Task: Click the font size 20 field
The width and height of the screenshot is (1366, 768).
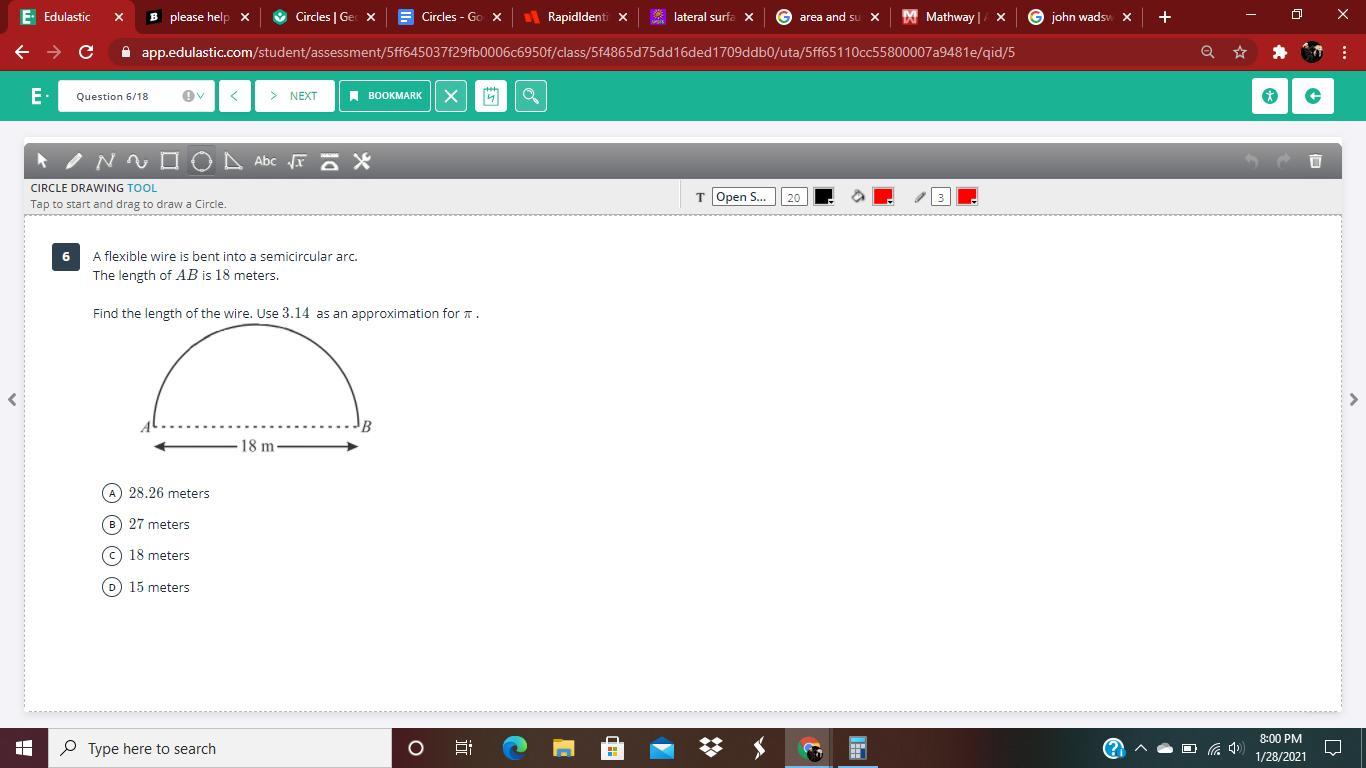Action: click(794, 197)
